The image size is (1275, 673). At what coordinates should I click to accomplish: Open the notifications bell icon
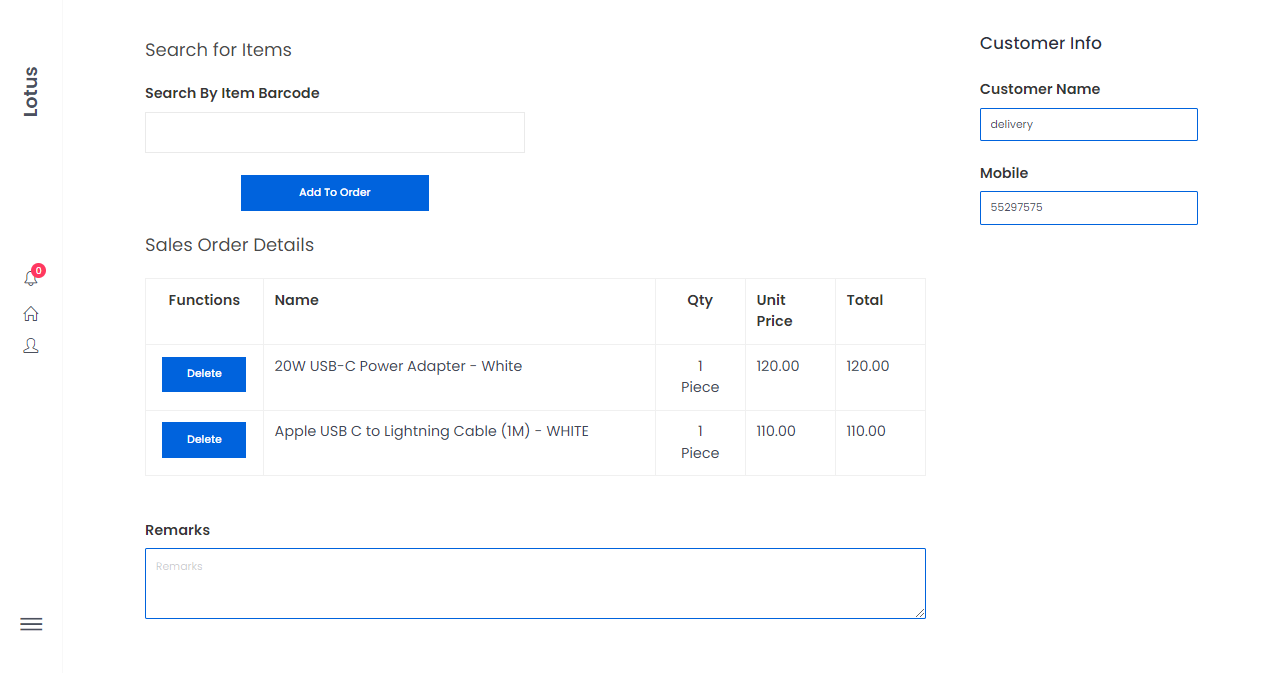coord(30,279)
